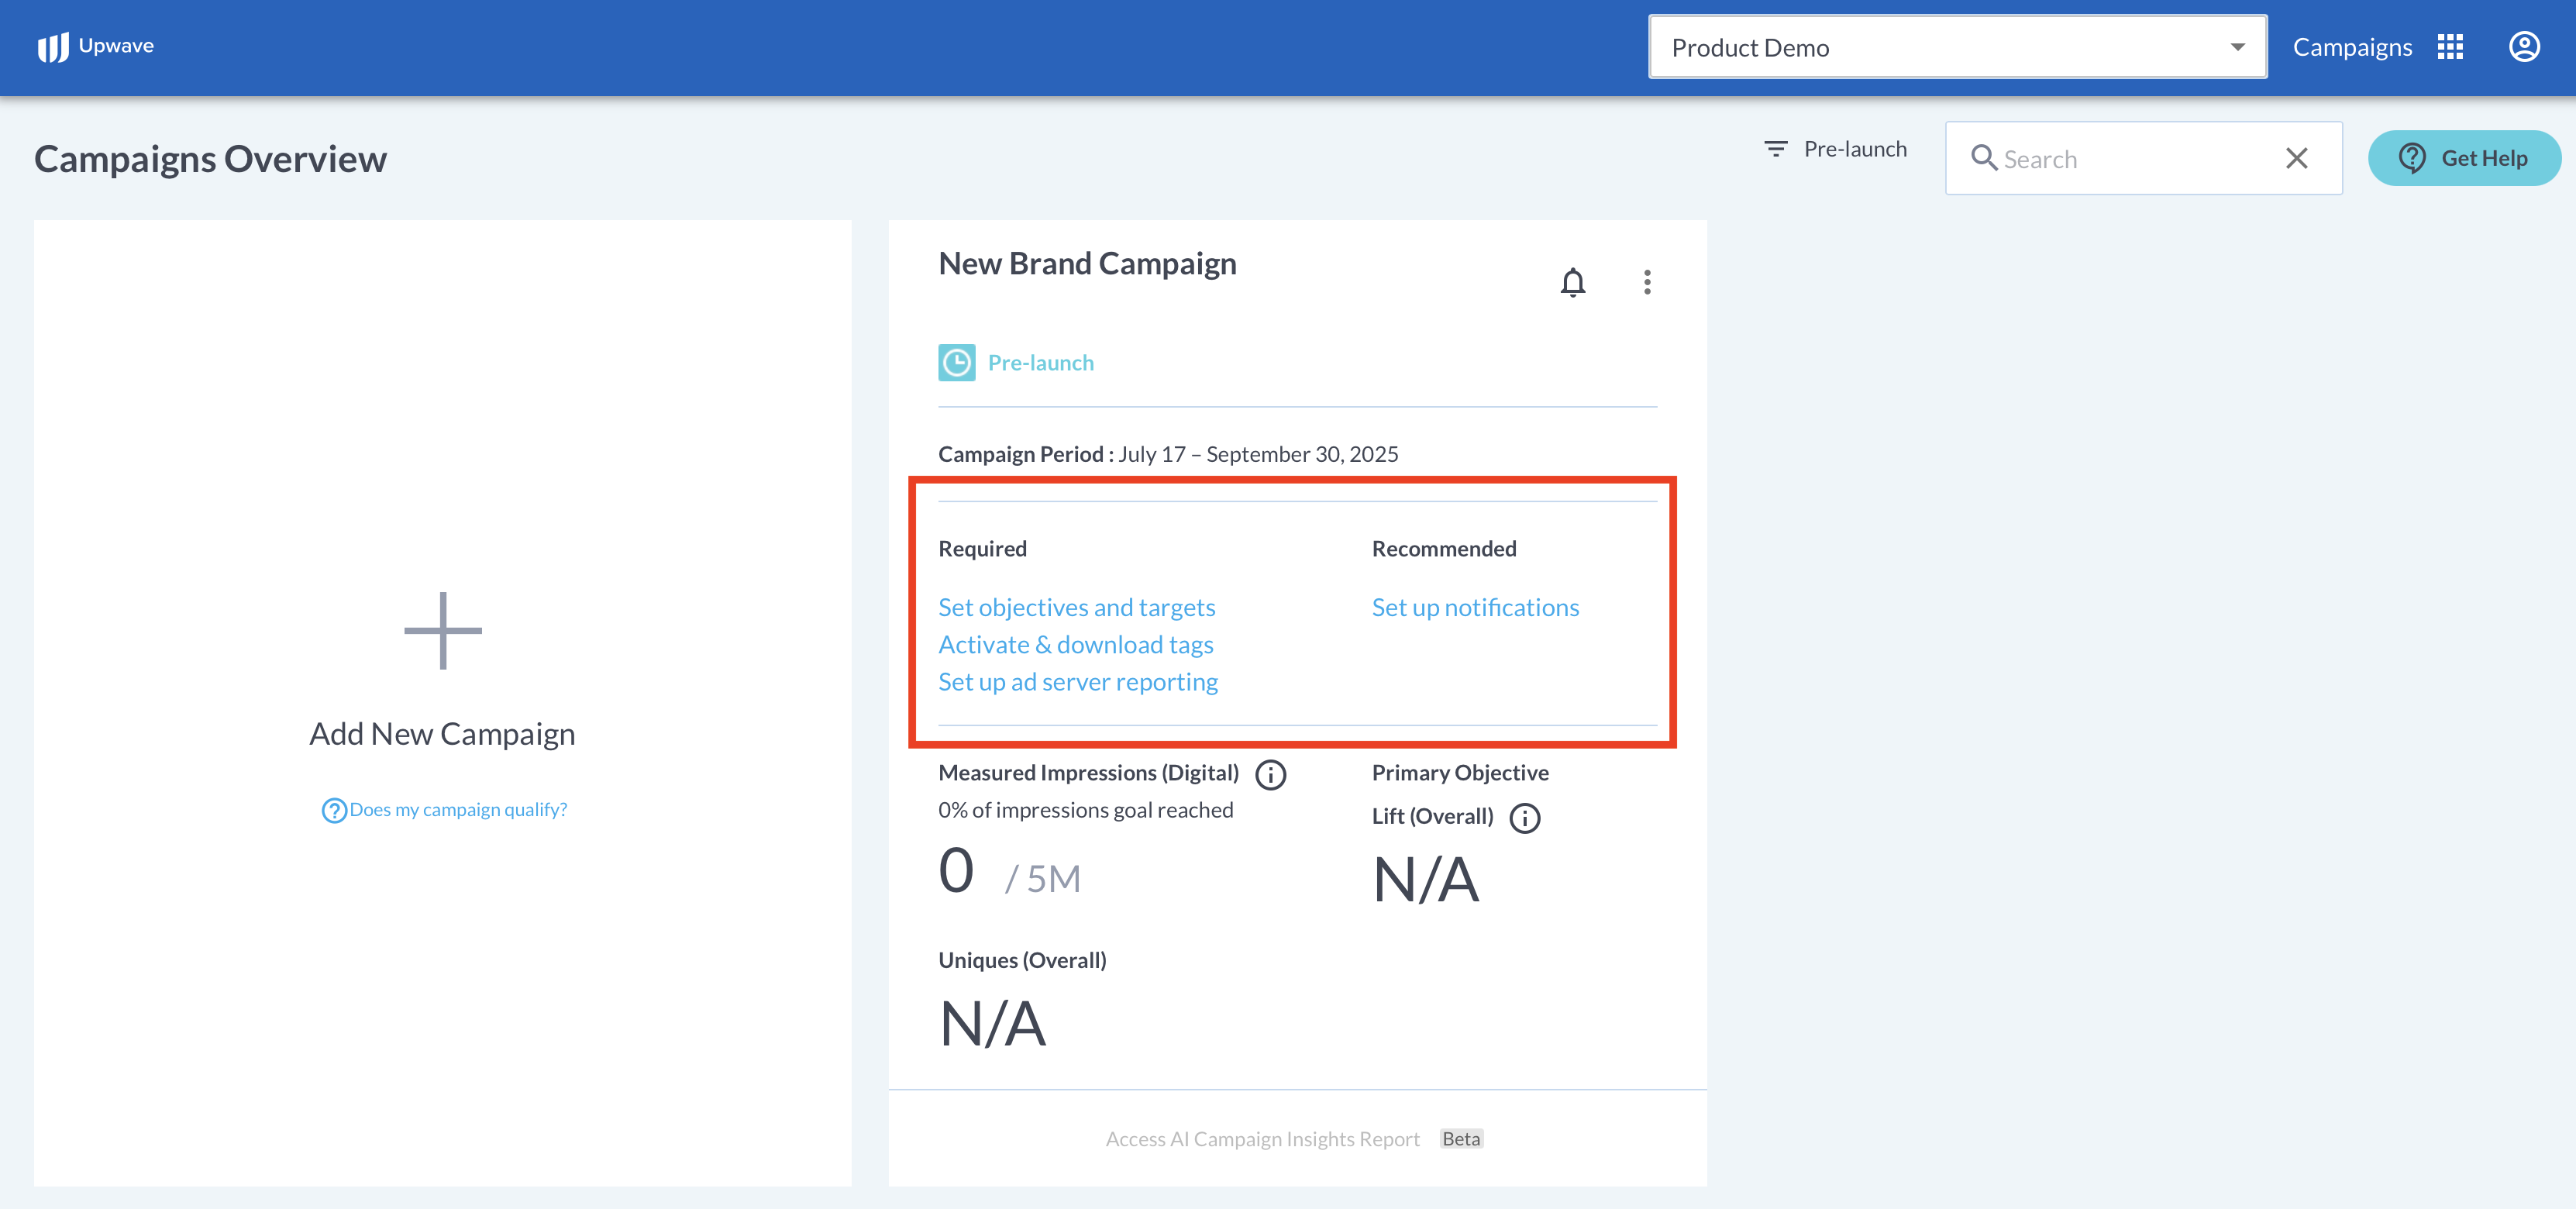
Task: Click the Pre-launch status label on card
Action: pos(1040,362)
